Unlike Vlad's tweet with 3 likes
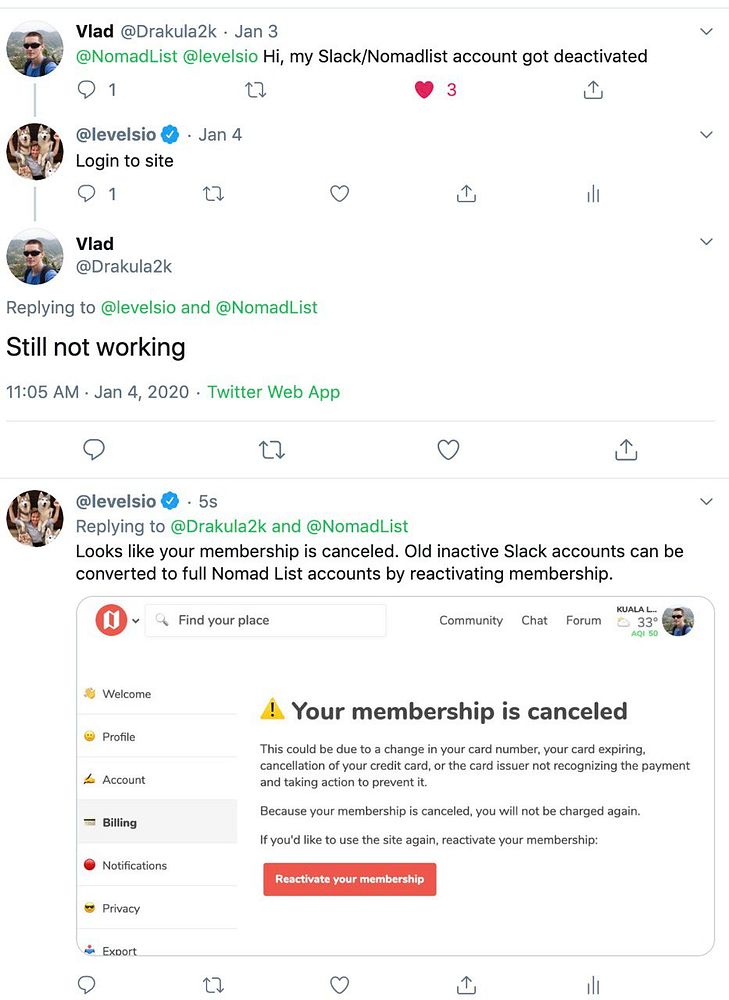 click(x=424, y=90)
